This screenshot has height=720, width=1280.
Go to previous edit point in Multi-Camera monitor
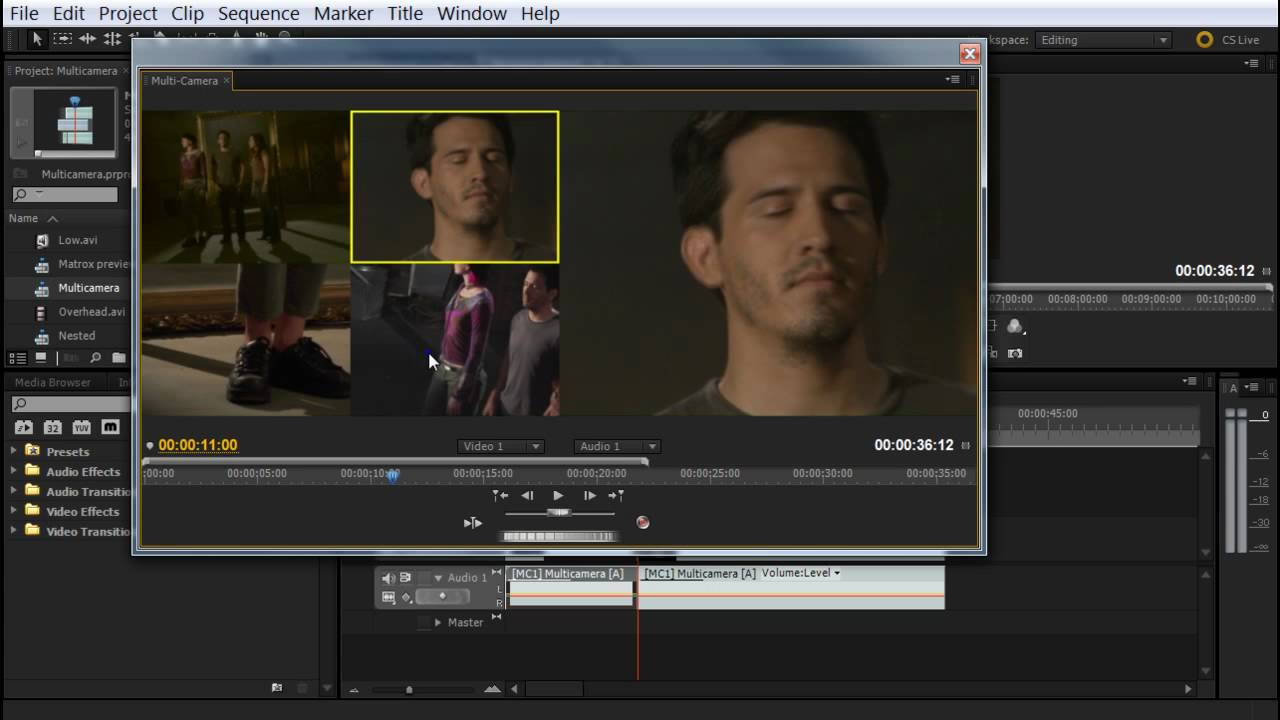[x=500, y=495]
